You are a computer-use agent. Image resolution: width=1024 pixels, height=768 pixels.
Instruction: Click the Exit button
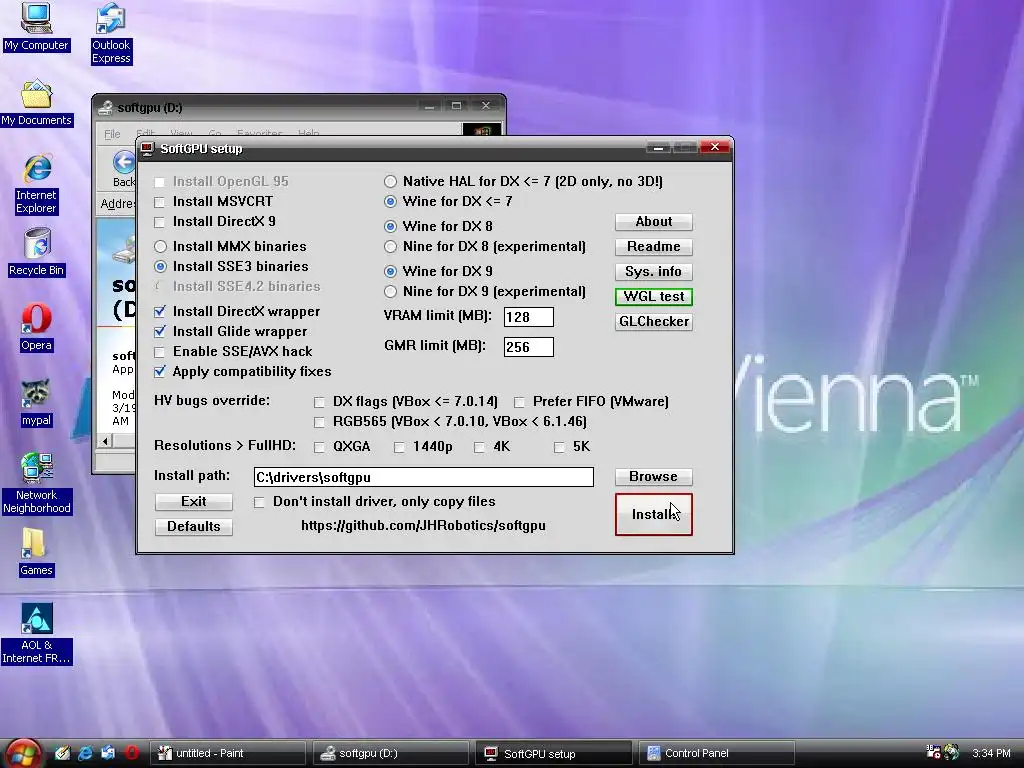click(x=194, y=502)
